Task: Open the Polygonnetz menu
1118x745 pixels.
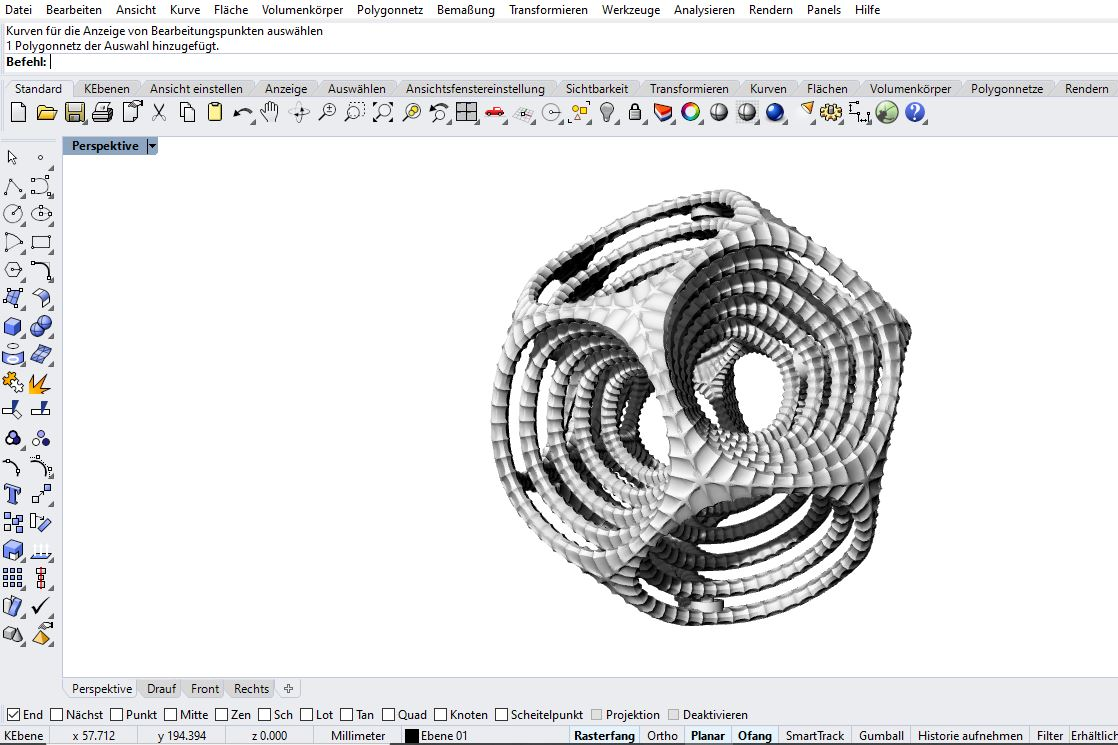Action: pos(390,10)
